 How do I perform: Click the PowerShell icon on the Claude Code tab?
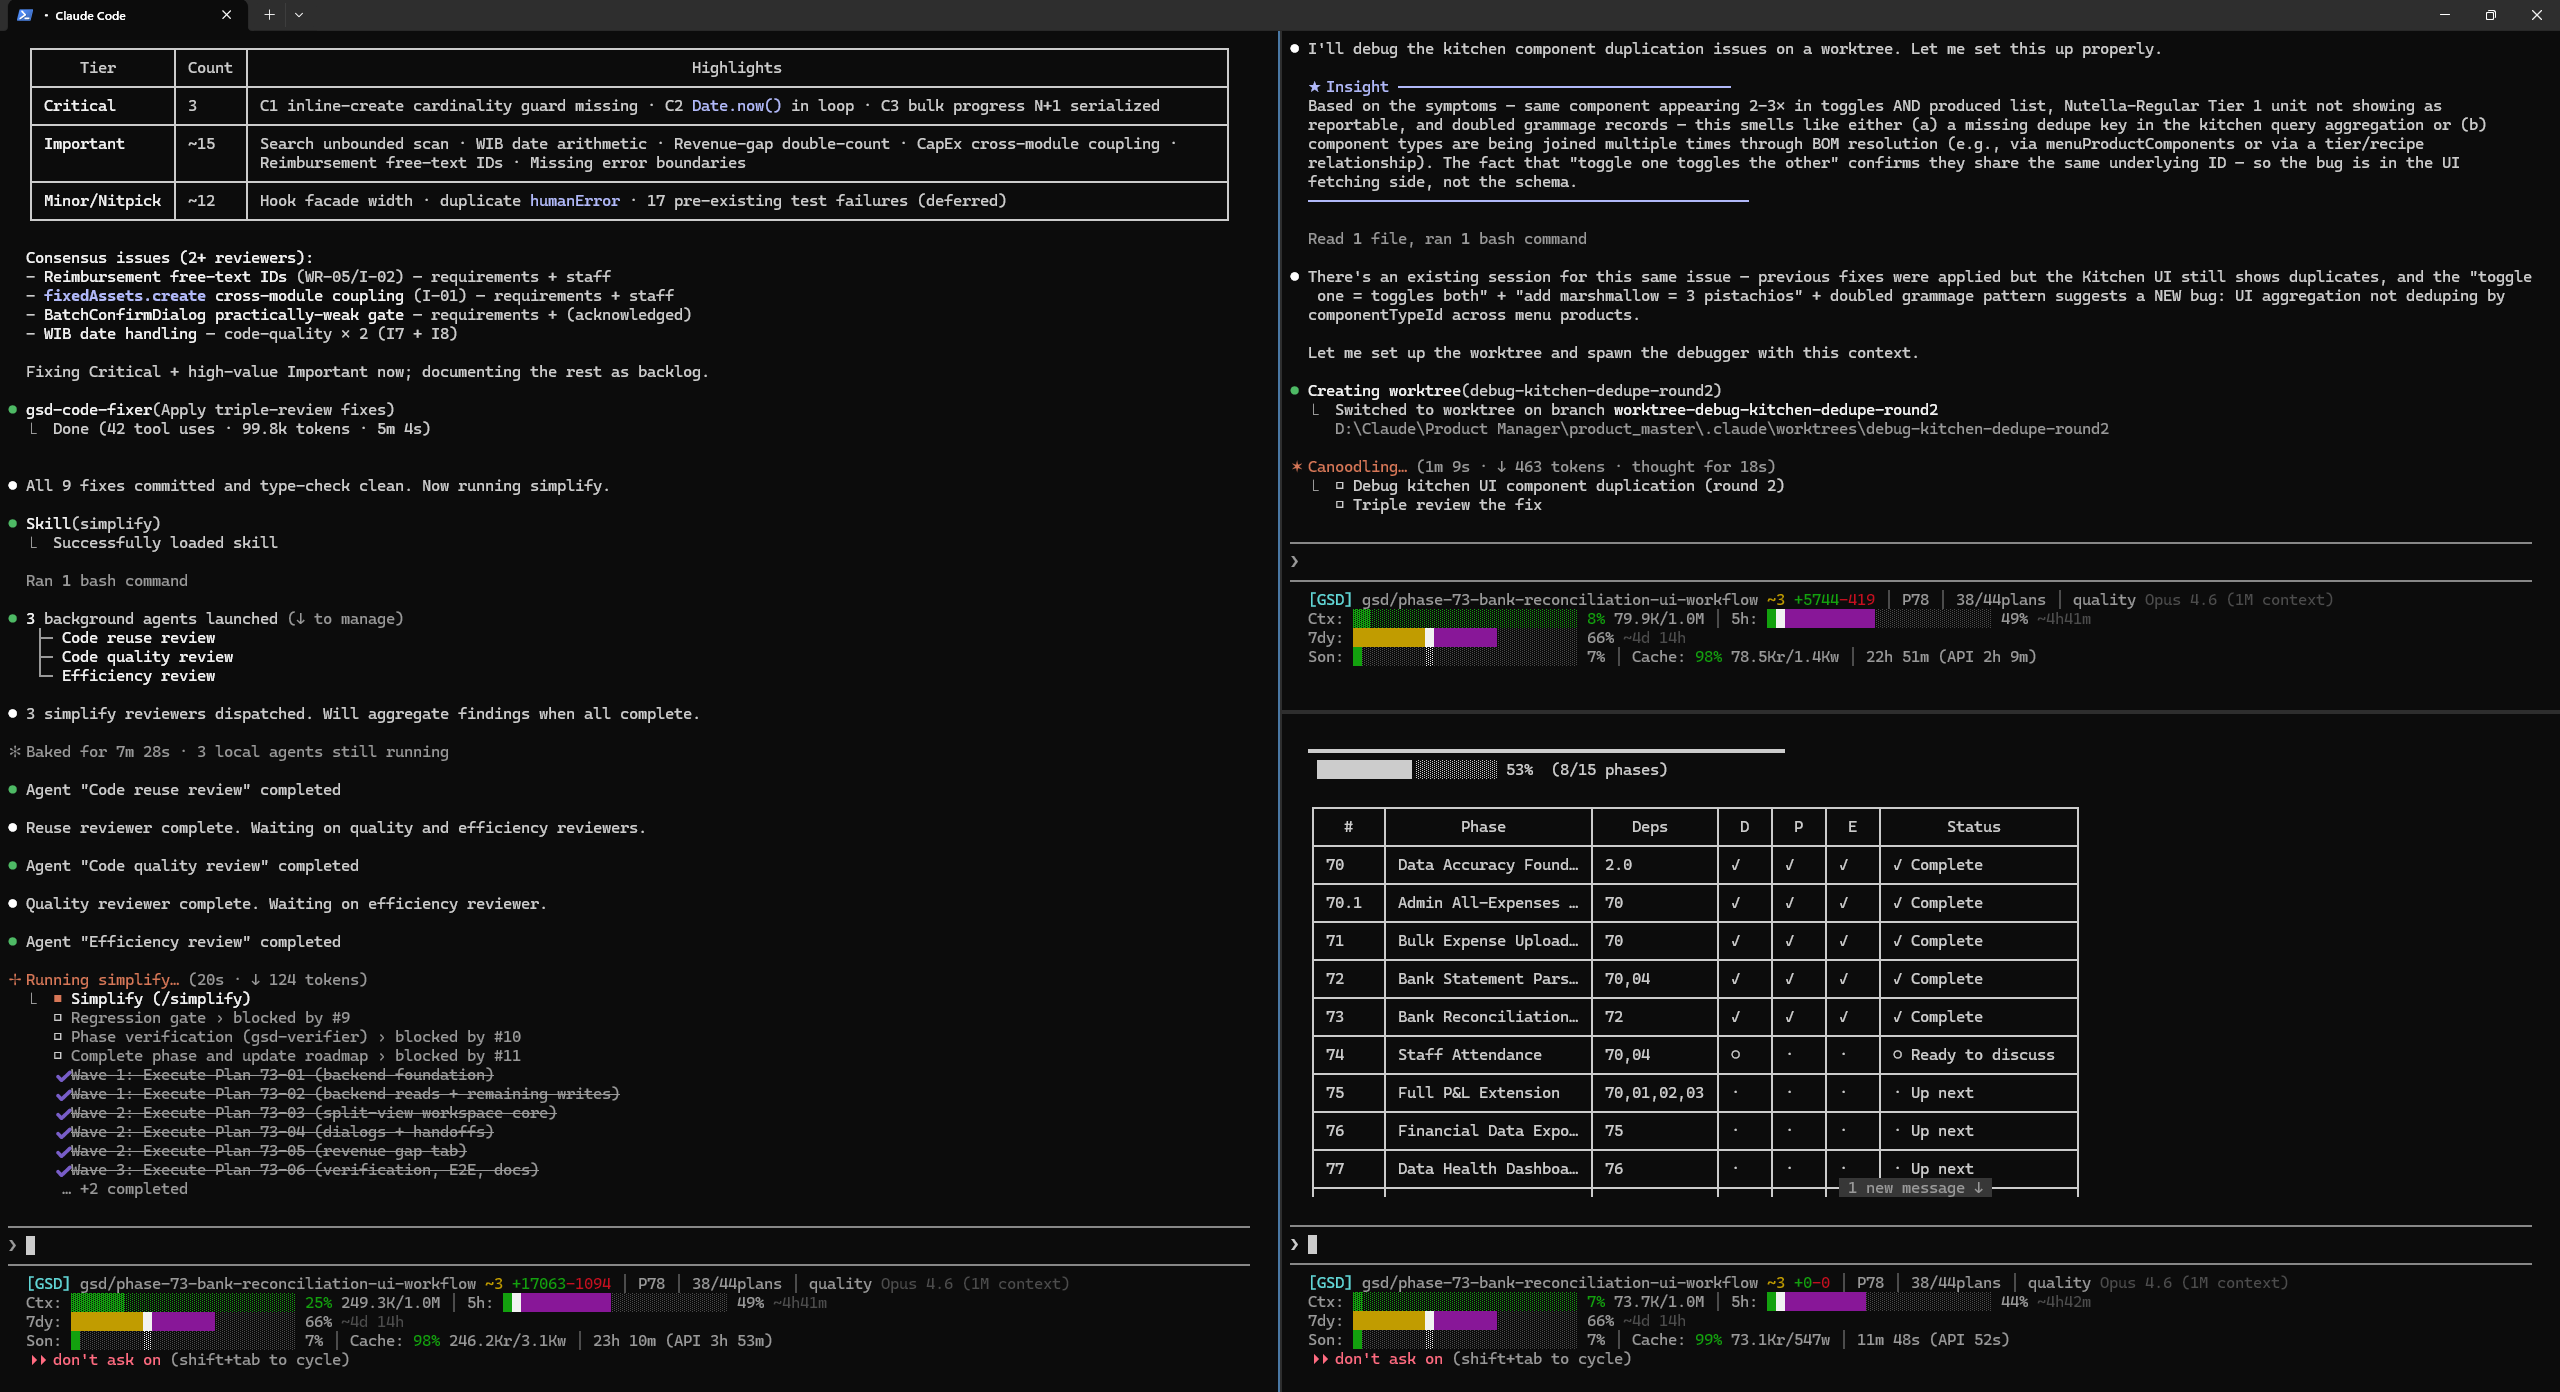(x=25, y=15)
